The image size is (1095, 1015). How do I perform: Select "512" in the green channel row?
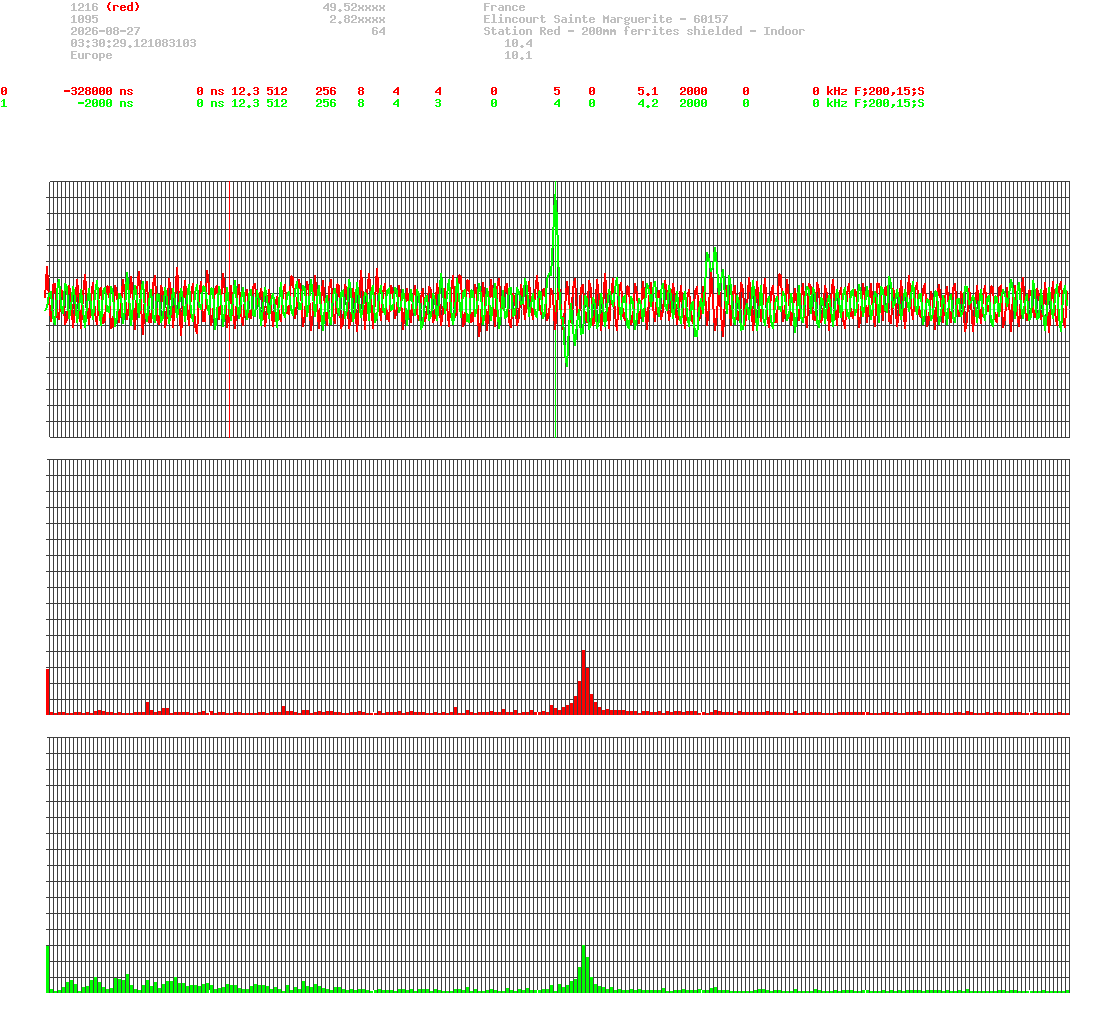277,103
